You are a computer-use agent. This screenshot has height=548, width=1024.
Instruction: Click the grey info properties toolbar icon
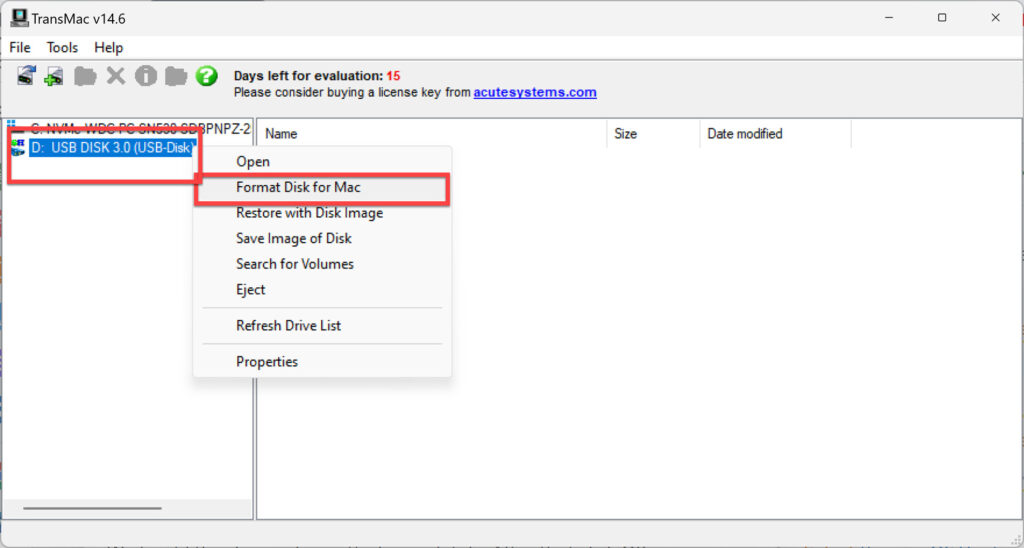[x=146, y=76]
